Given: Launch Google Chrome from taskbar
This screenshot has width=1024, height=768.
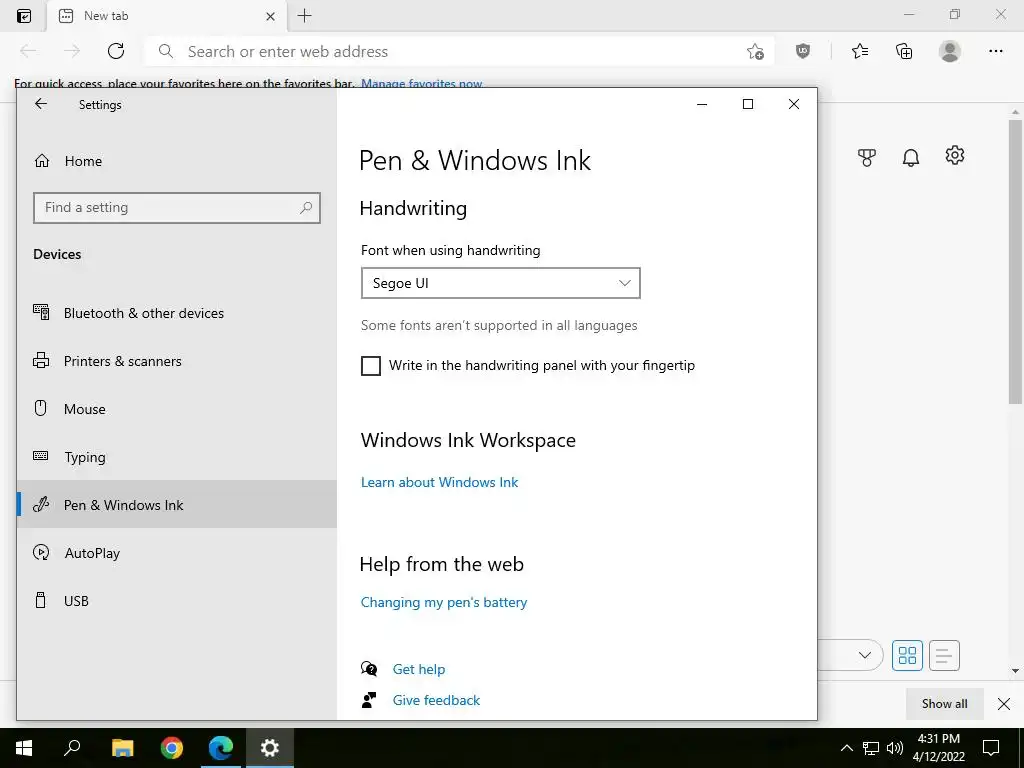Looking at the screenshot, I should (x=172, y=748).
